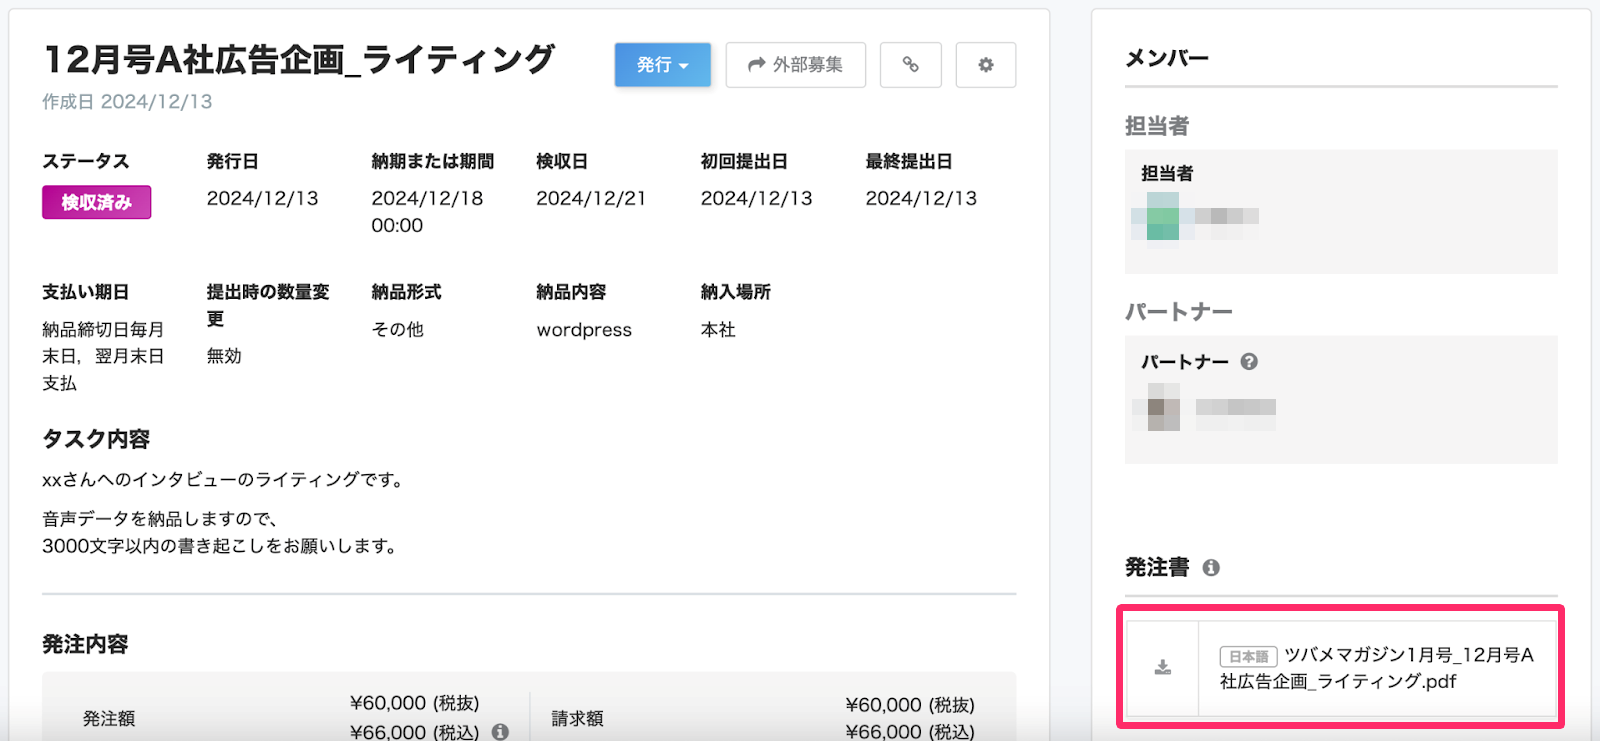Screen dimensions: 1600x741
Task: Click the 納入場所 value 本社
Action: 718,330
